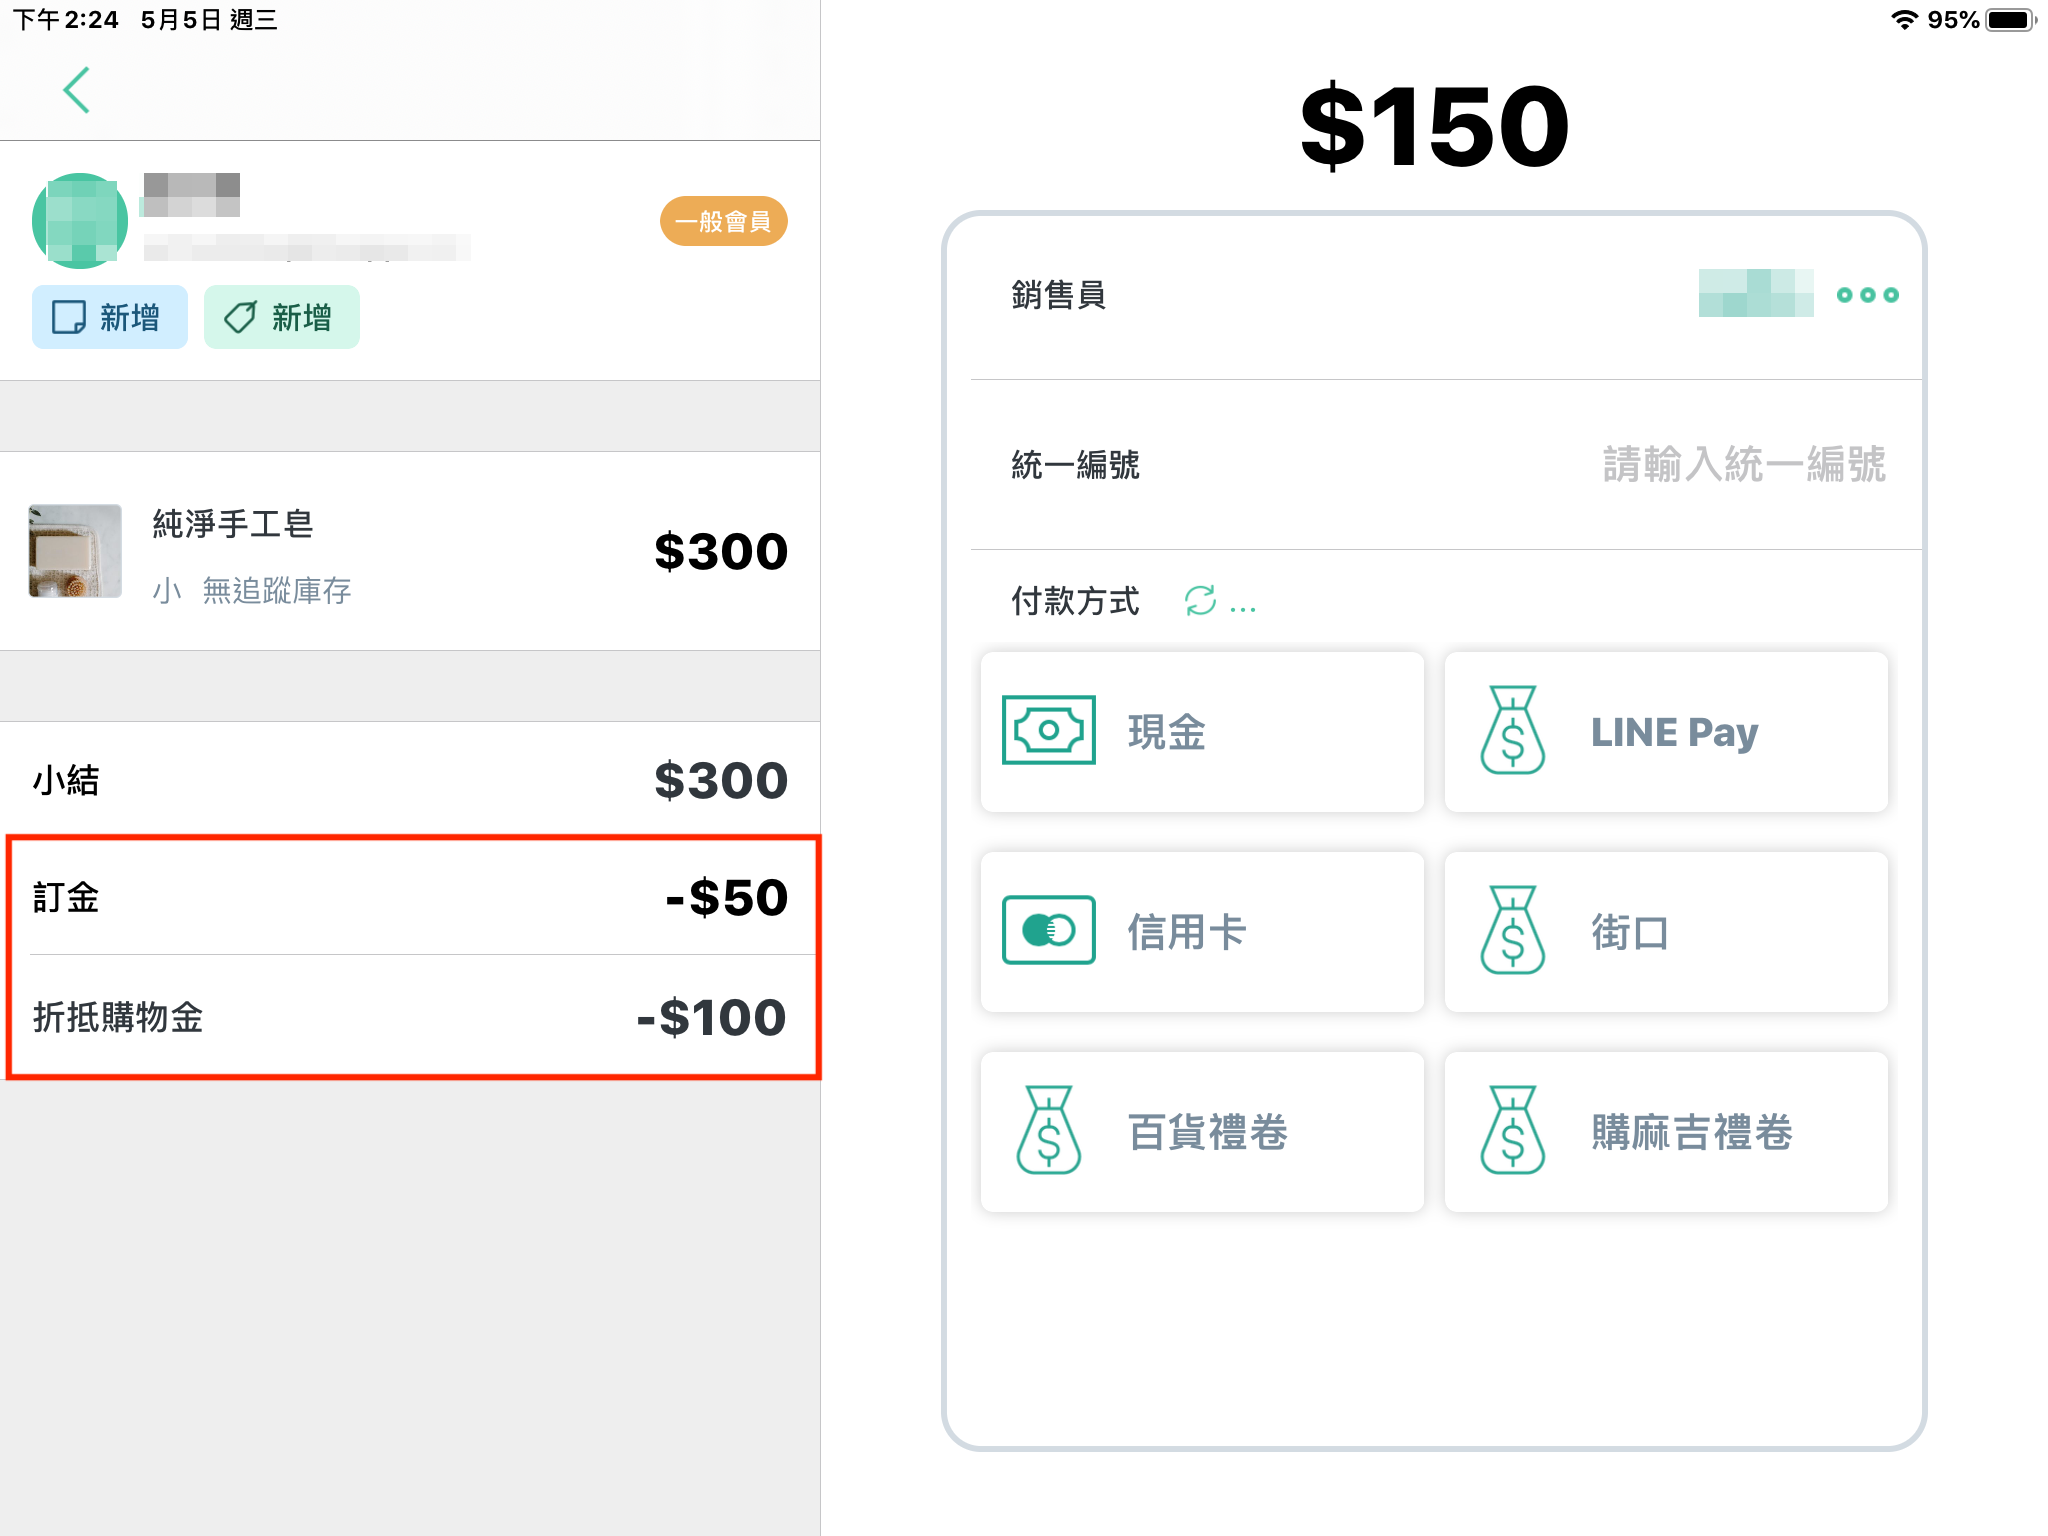Select 街口 payment option
Image resolution: width=2048 pixels, height=1536 pixels.
point(1666,932)
